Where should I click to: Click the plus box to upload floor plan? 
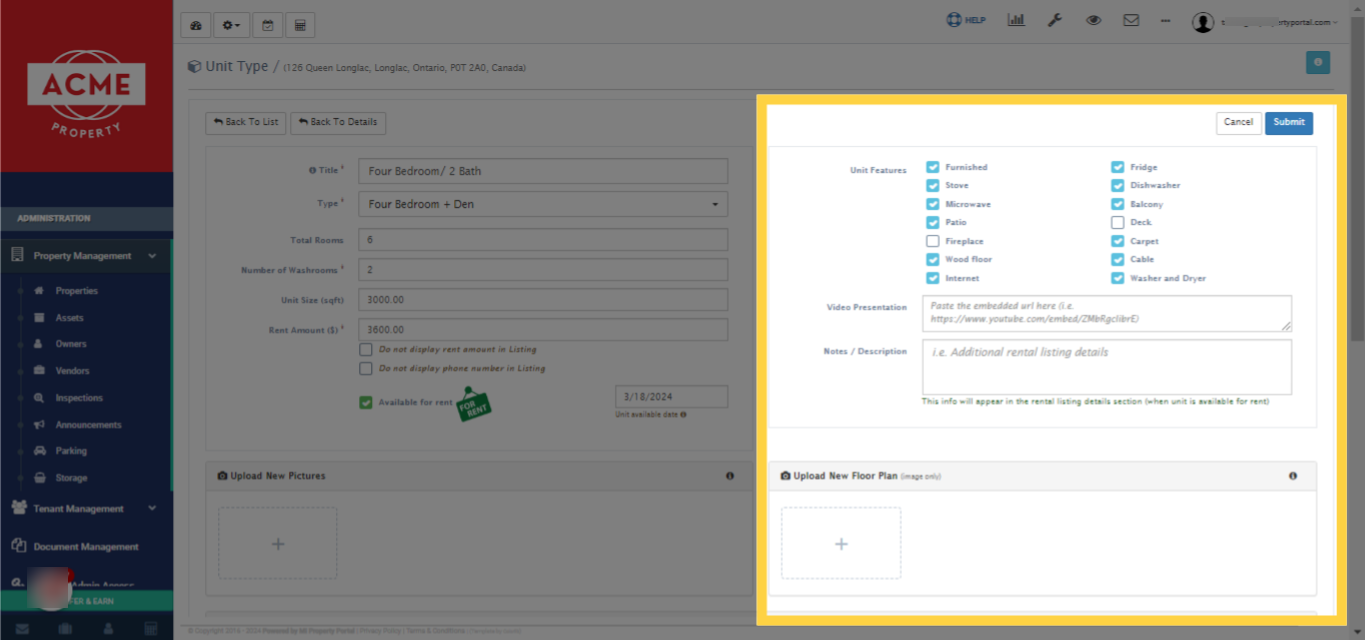(841, 543)
